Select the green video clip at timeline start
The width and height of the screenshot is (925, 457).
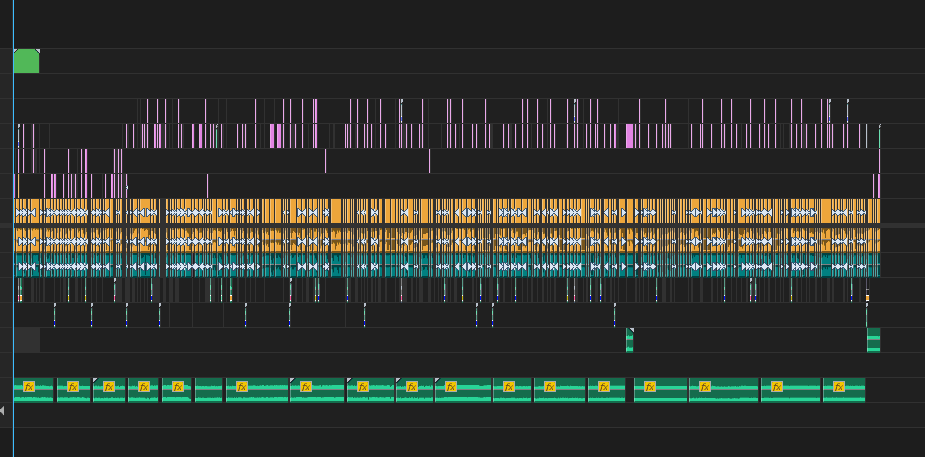coord(26,61)
